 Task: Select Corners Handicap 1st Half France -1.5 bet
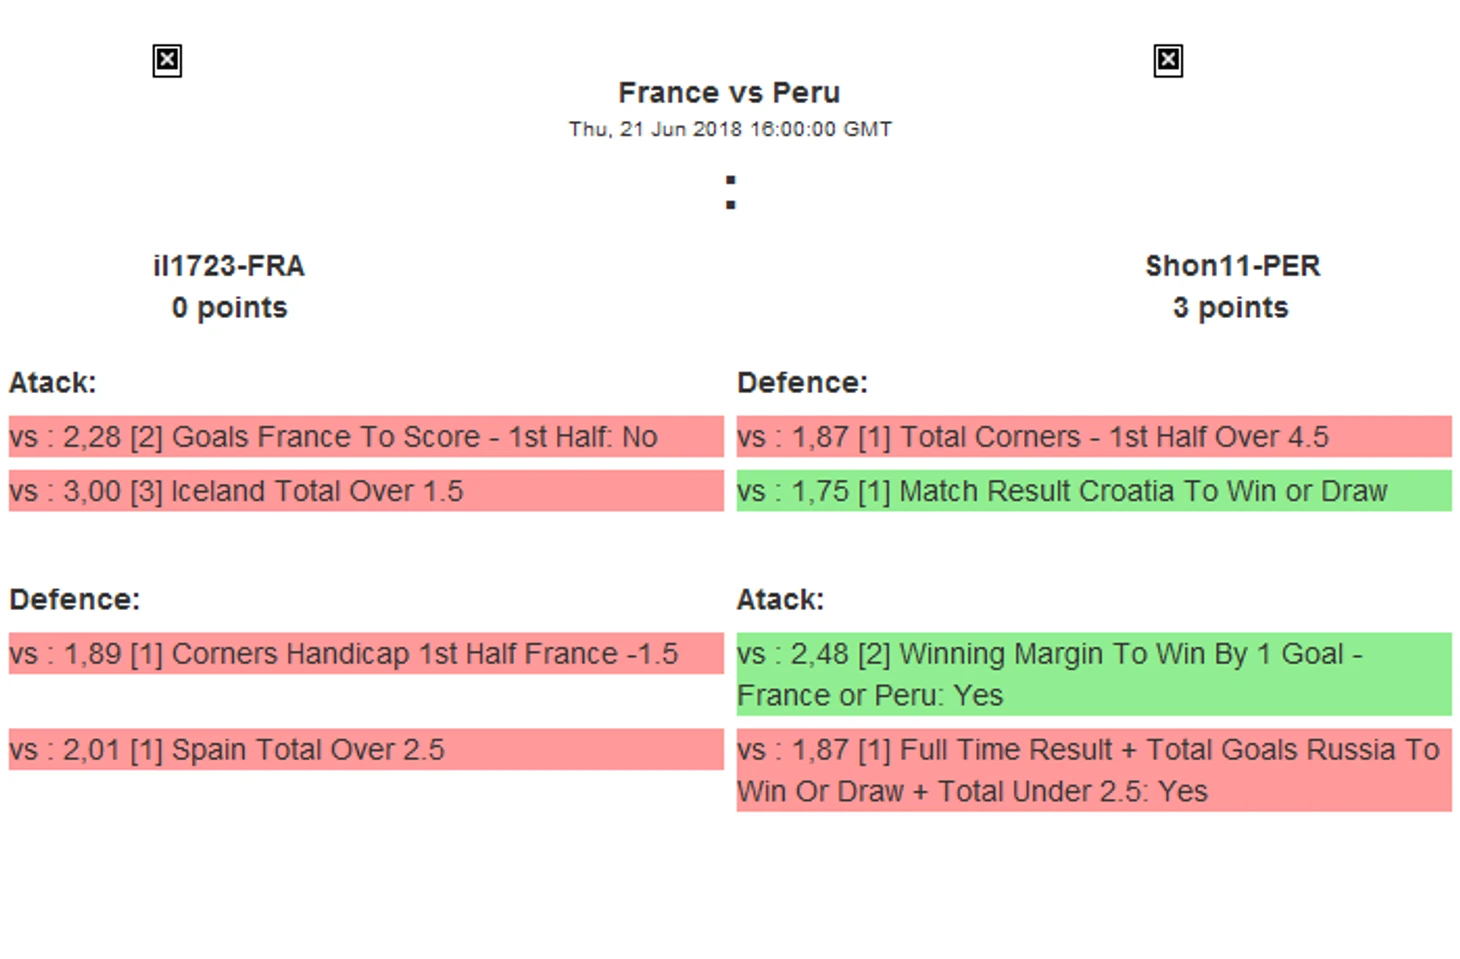coord(366,654)
